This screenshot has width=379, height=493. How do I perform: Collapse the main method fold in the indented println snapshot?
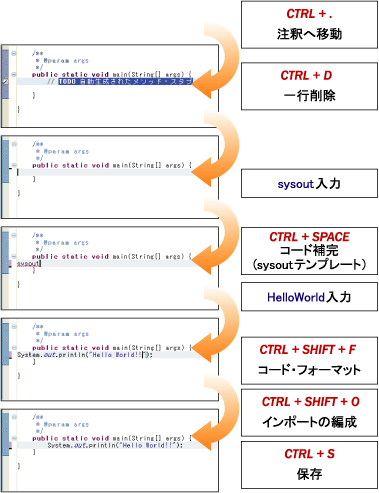coord(14,438)
